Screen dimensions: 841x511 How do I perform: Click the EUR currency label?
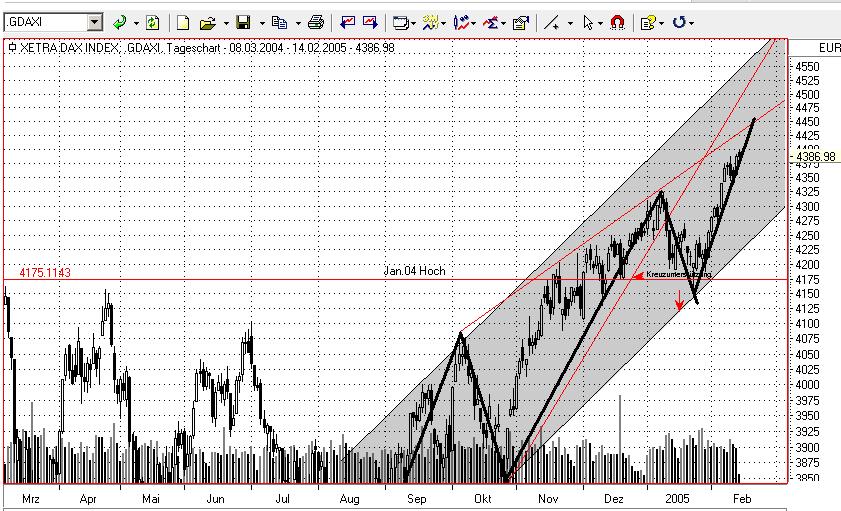[x=830, y=48]
